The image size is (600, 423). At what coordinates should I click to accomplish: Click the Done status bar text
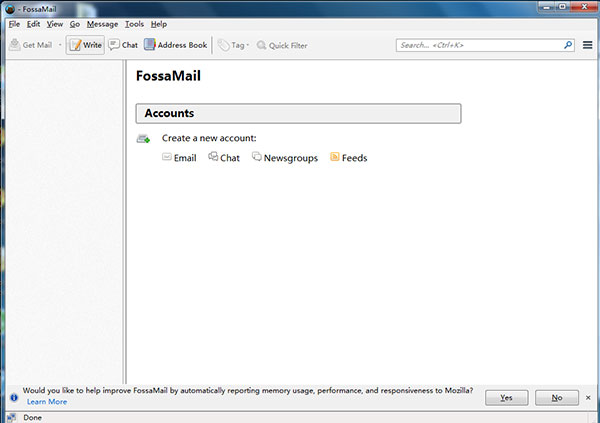tap(33, 418)
